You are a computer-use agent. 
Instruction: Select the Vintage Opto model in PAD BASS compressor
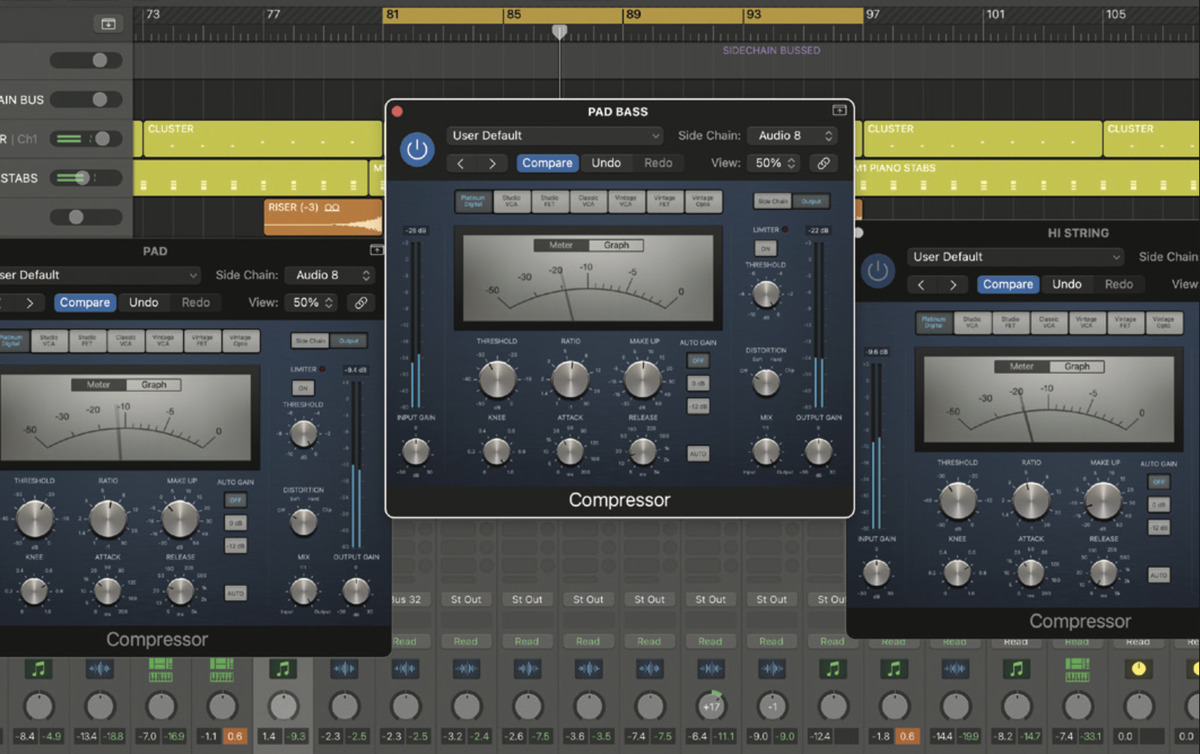pyautogui.click(x=703, y=202)
